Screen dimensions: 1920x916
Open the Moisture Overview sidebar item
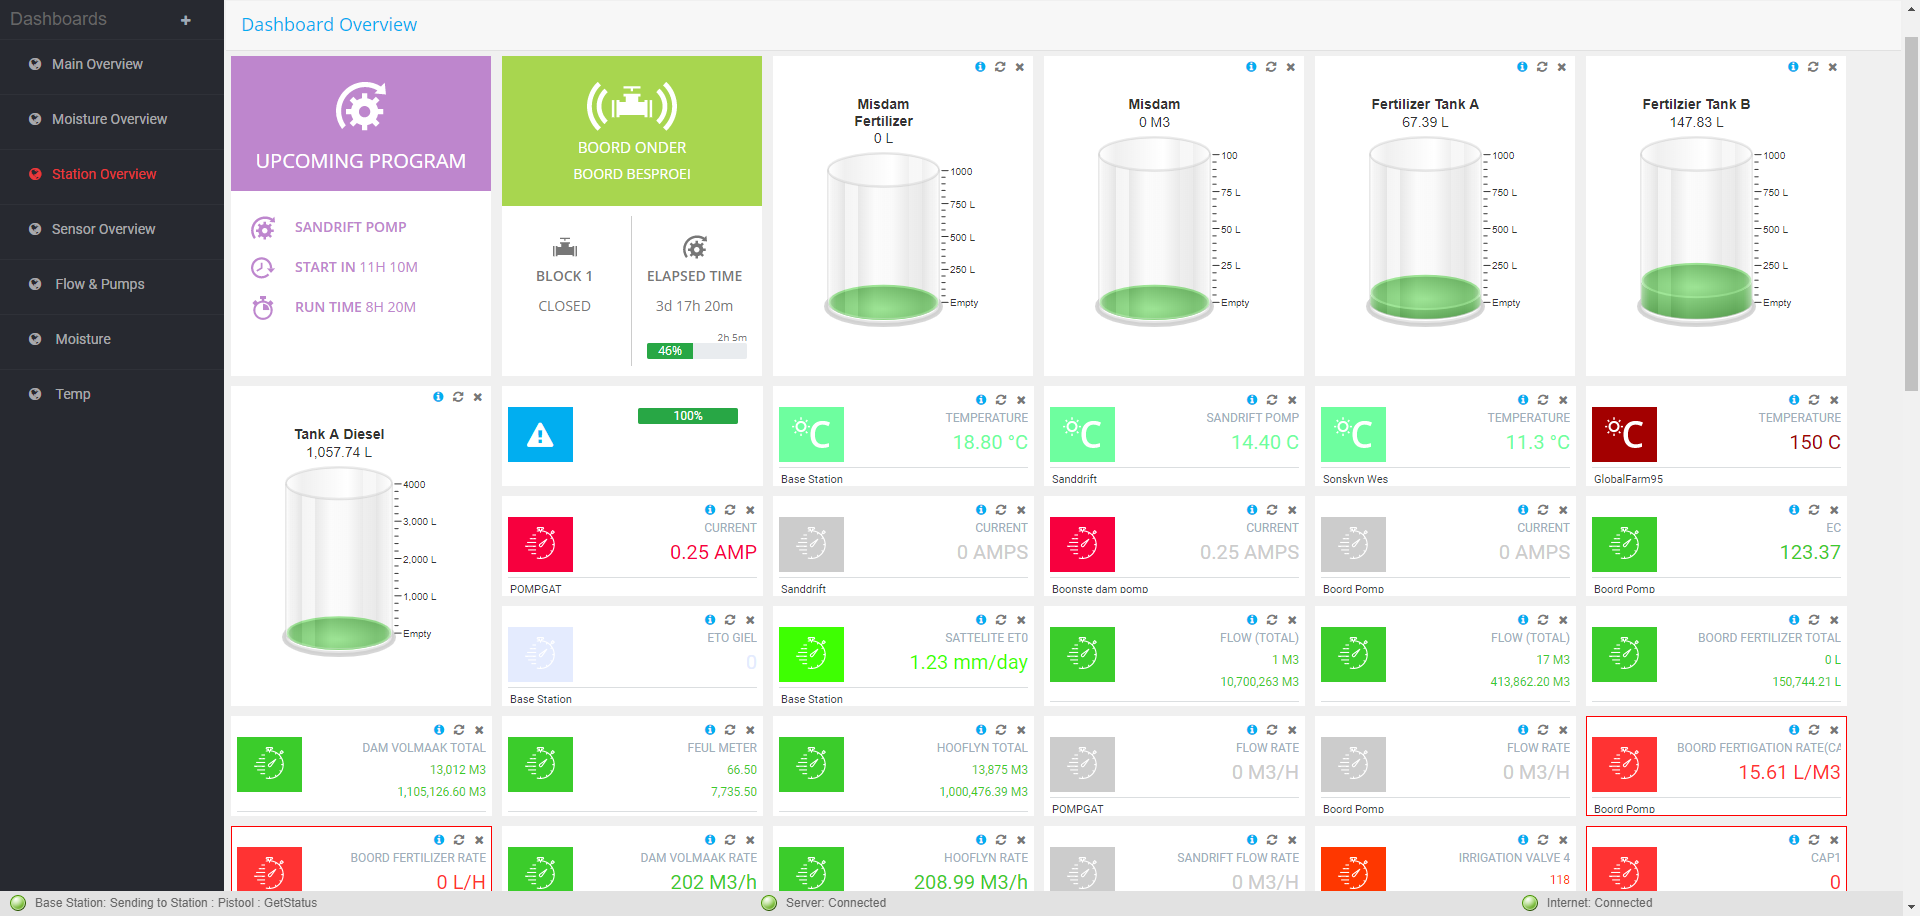[x=109, y=119]
